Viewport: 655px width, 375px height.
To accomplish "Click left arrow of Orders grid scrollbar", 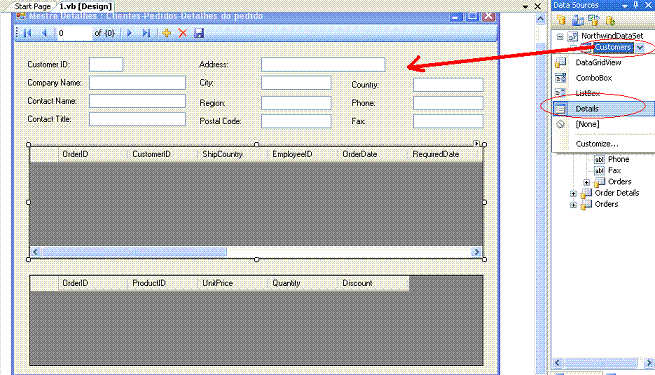I will 36,252.
